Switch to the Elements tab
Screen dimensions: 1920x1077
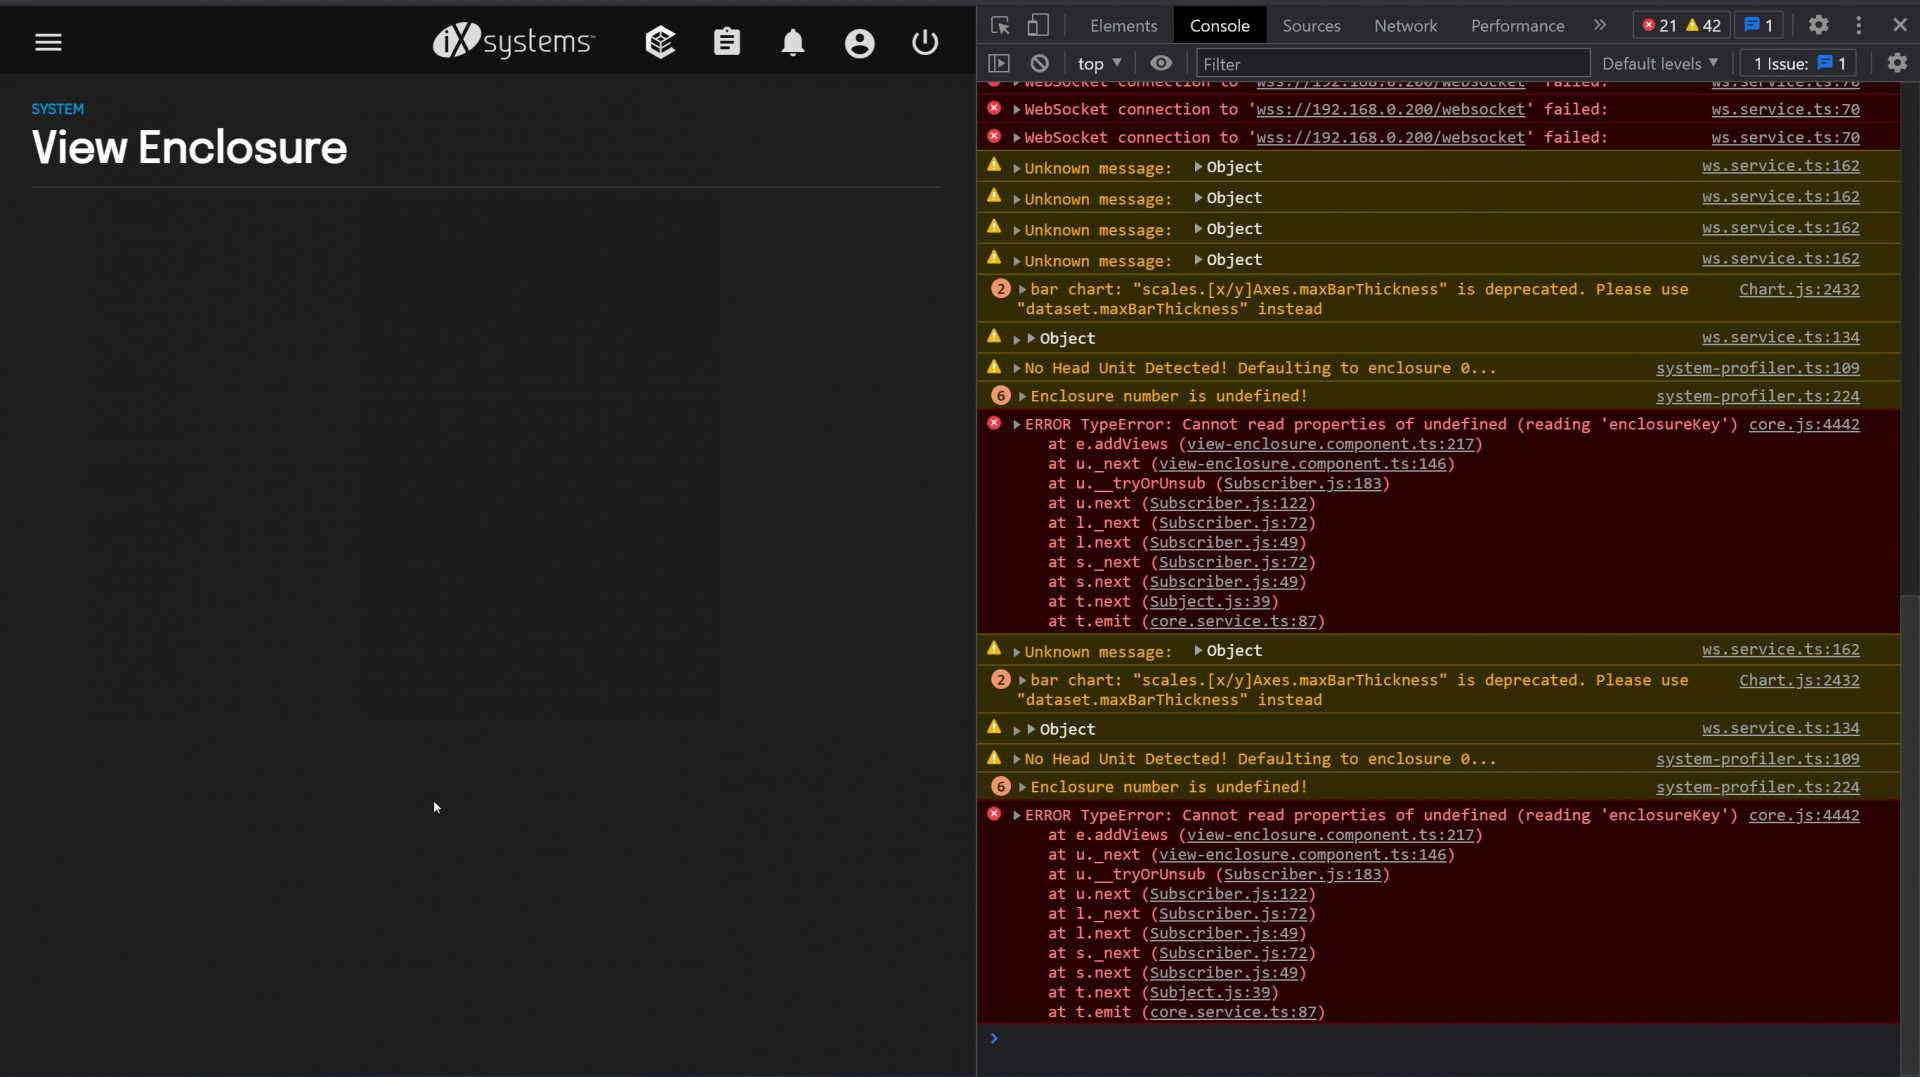pyautogui.click(x=1123, y=26)
